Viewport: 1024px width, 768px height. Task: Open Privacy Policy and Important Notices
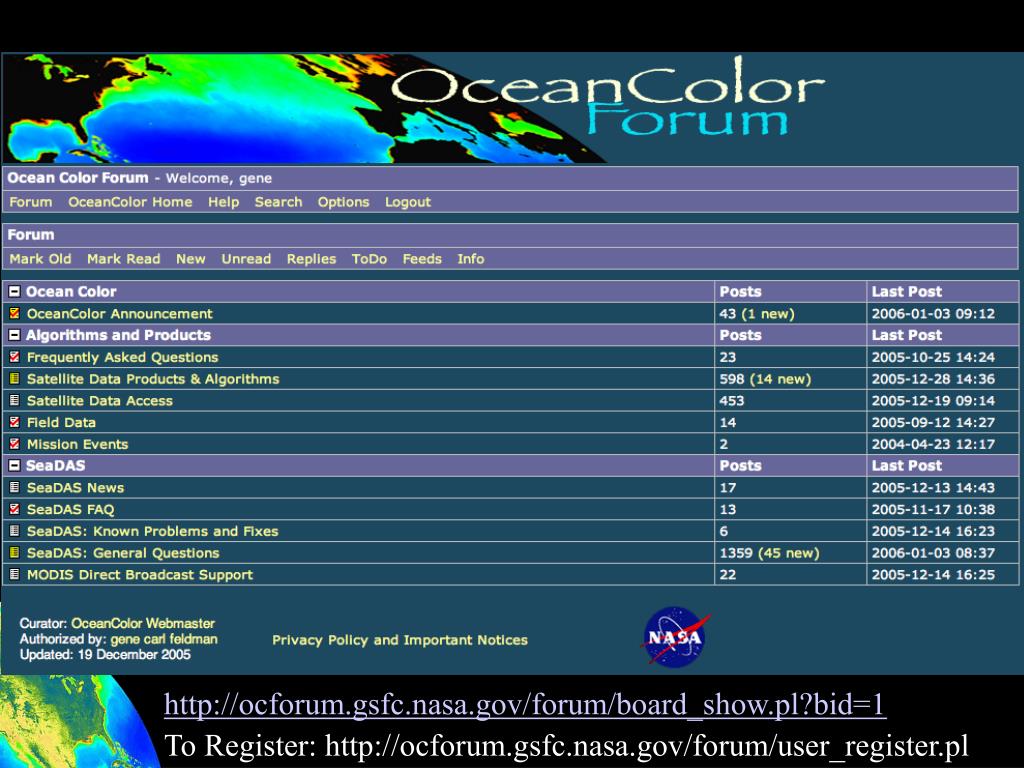point(400,640)
